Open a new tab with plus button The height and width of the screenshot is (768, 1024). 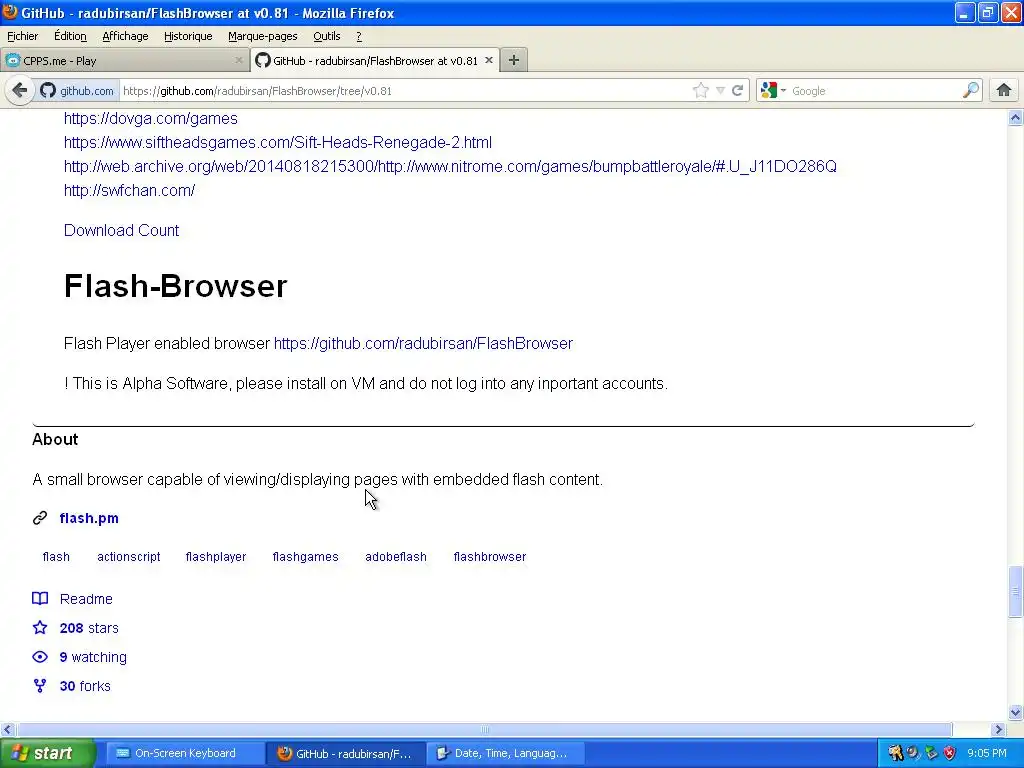coord(514,60)
